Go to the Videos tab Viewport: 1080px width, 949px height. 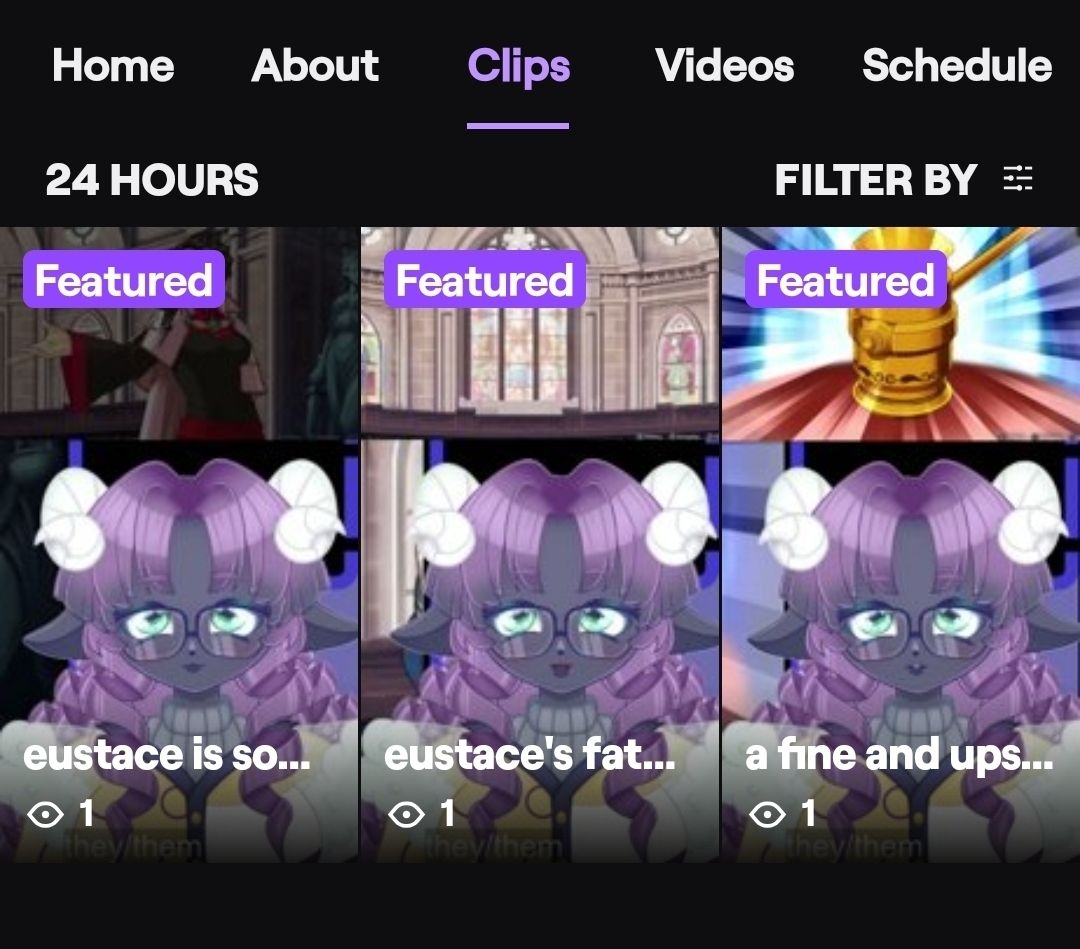point(725,65)
